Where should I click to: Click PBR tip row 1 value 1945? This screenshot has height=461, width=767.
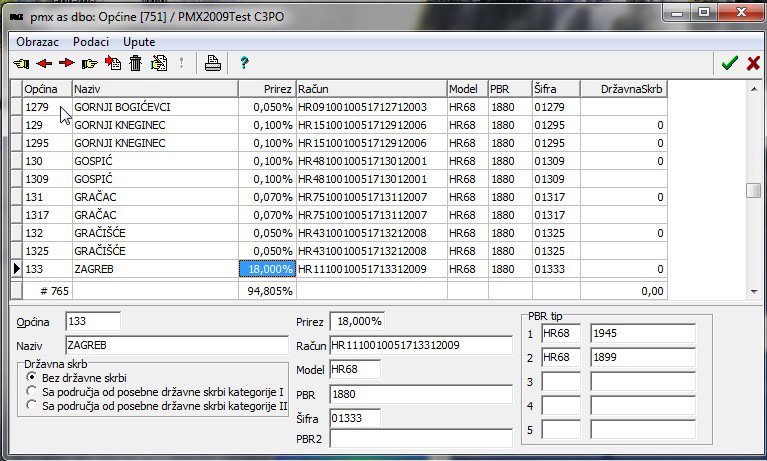click(643, 333)
